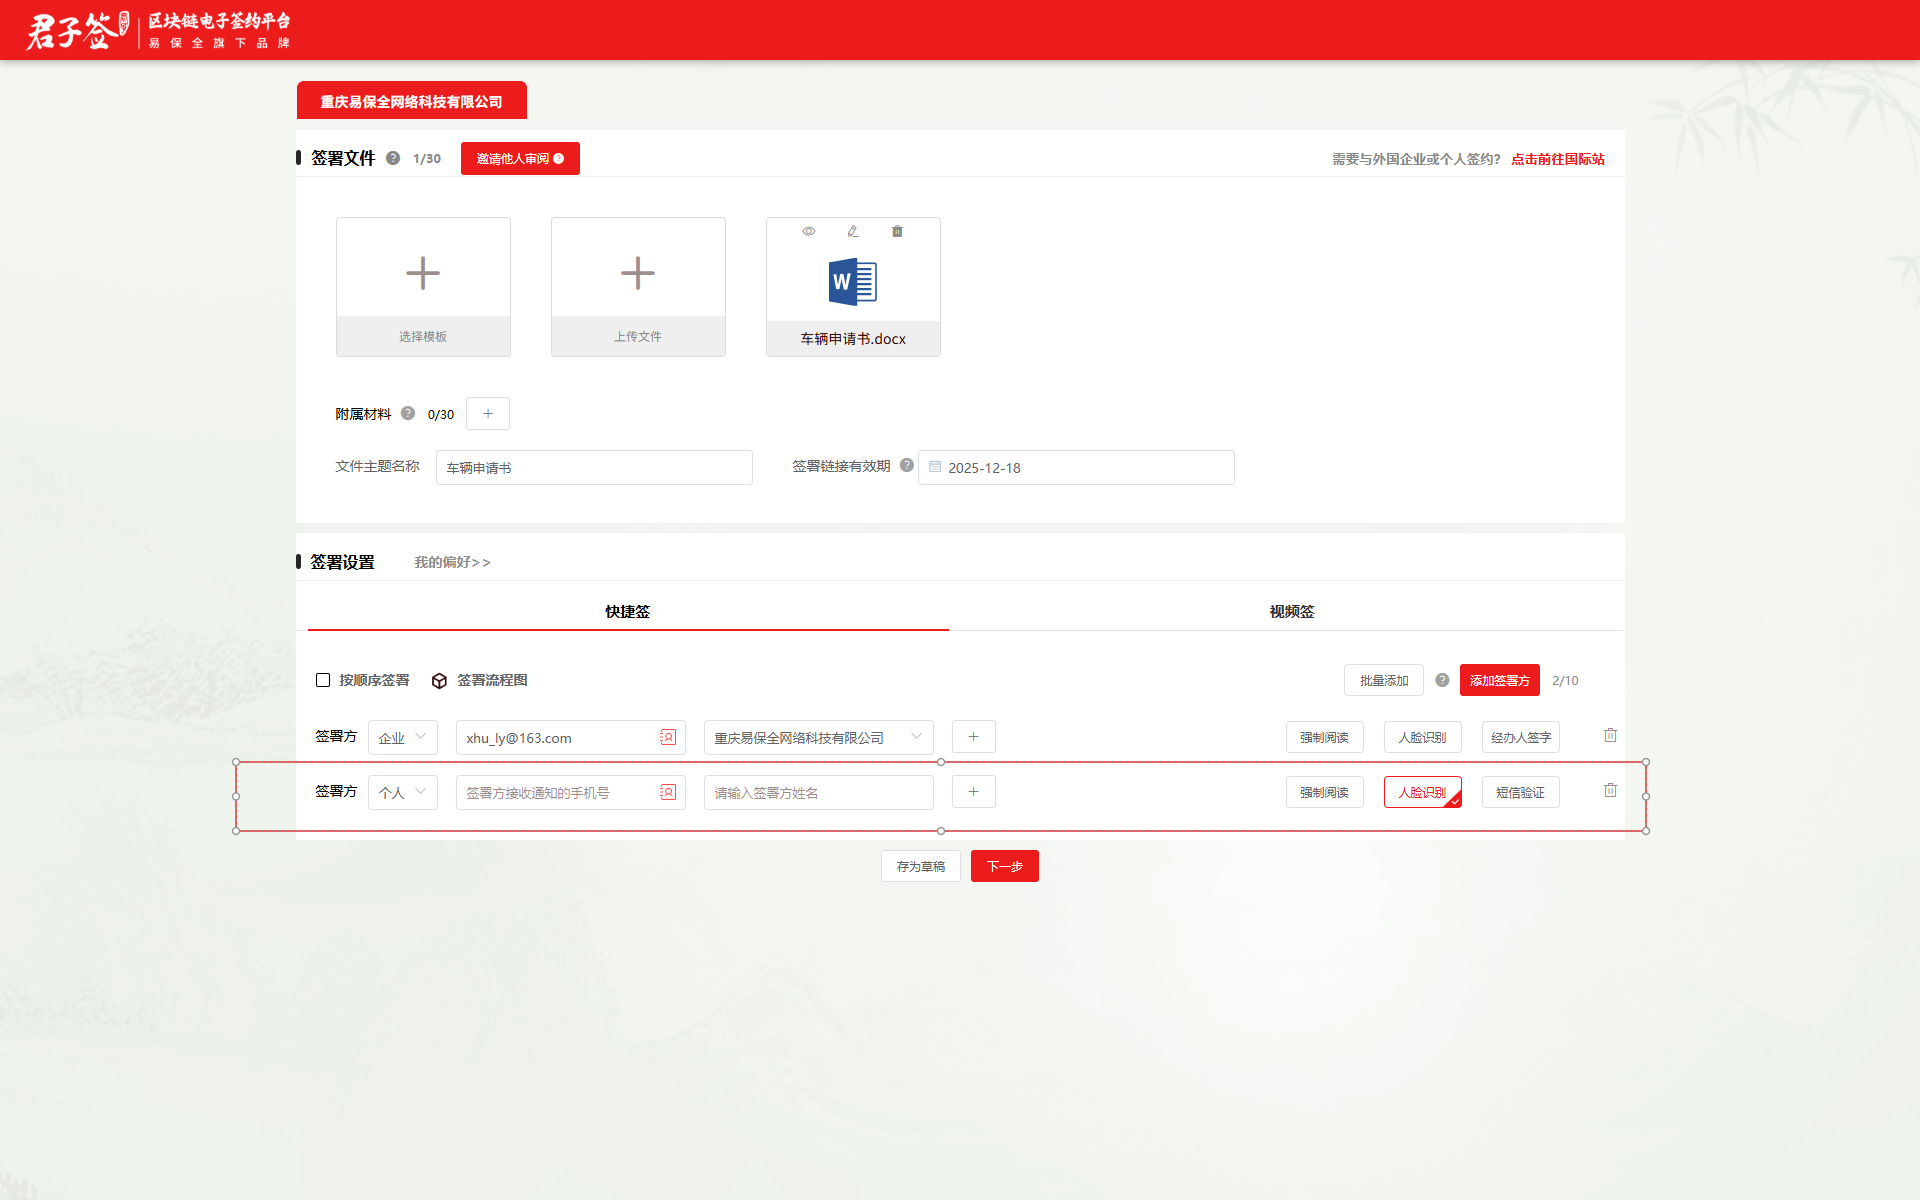The image size is (1920, 1200).
Task: Edit 车辆申请书.docx with the pencil icon
Action: click(x=853, y=231)
